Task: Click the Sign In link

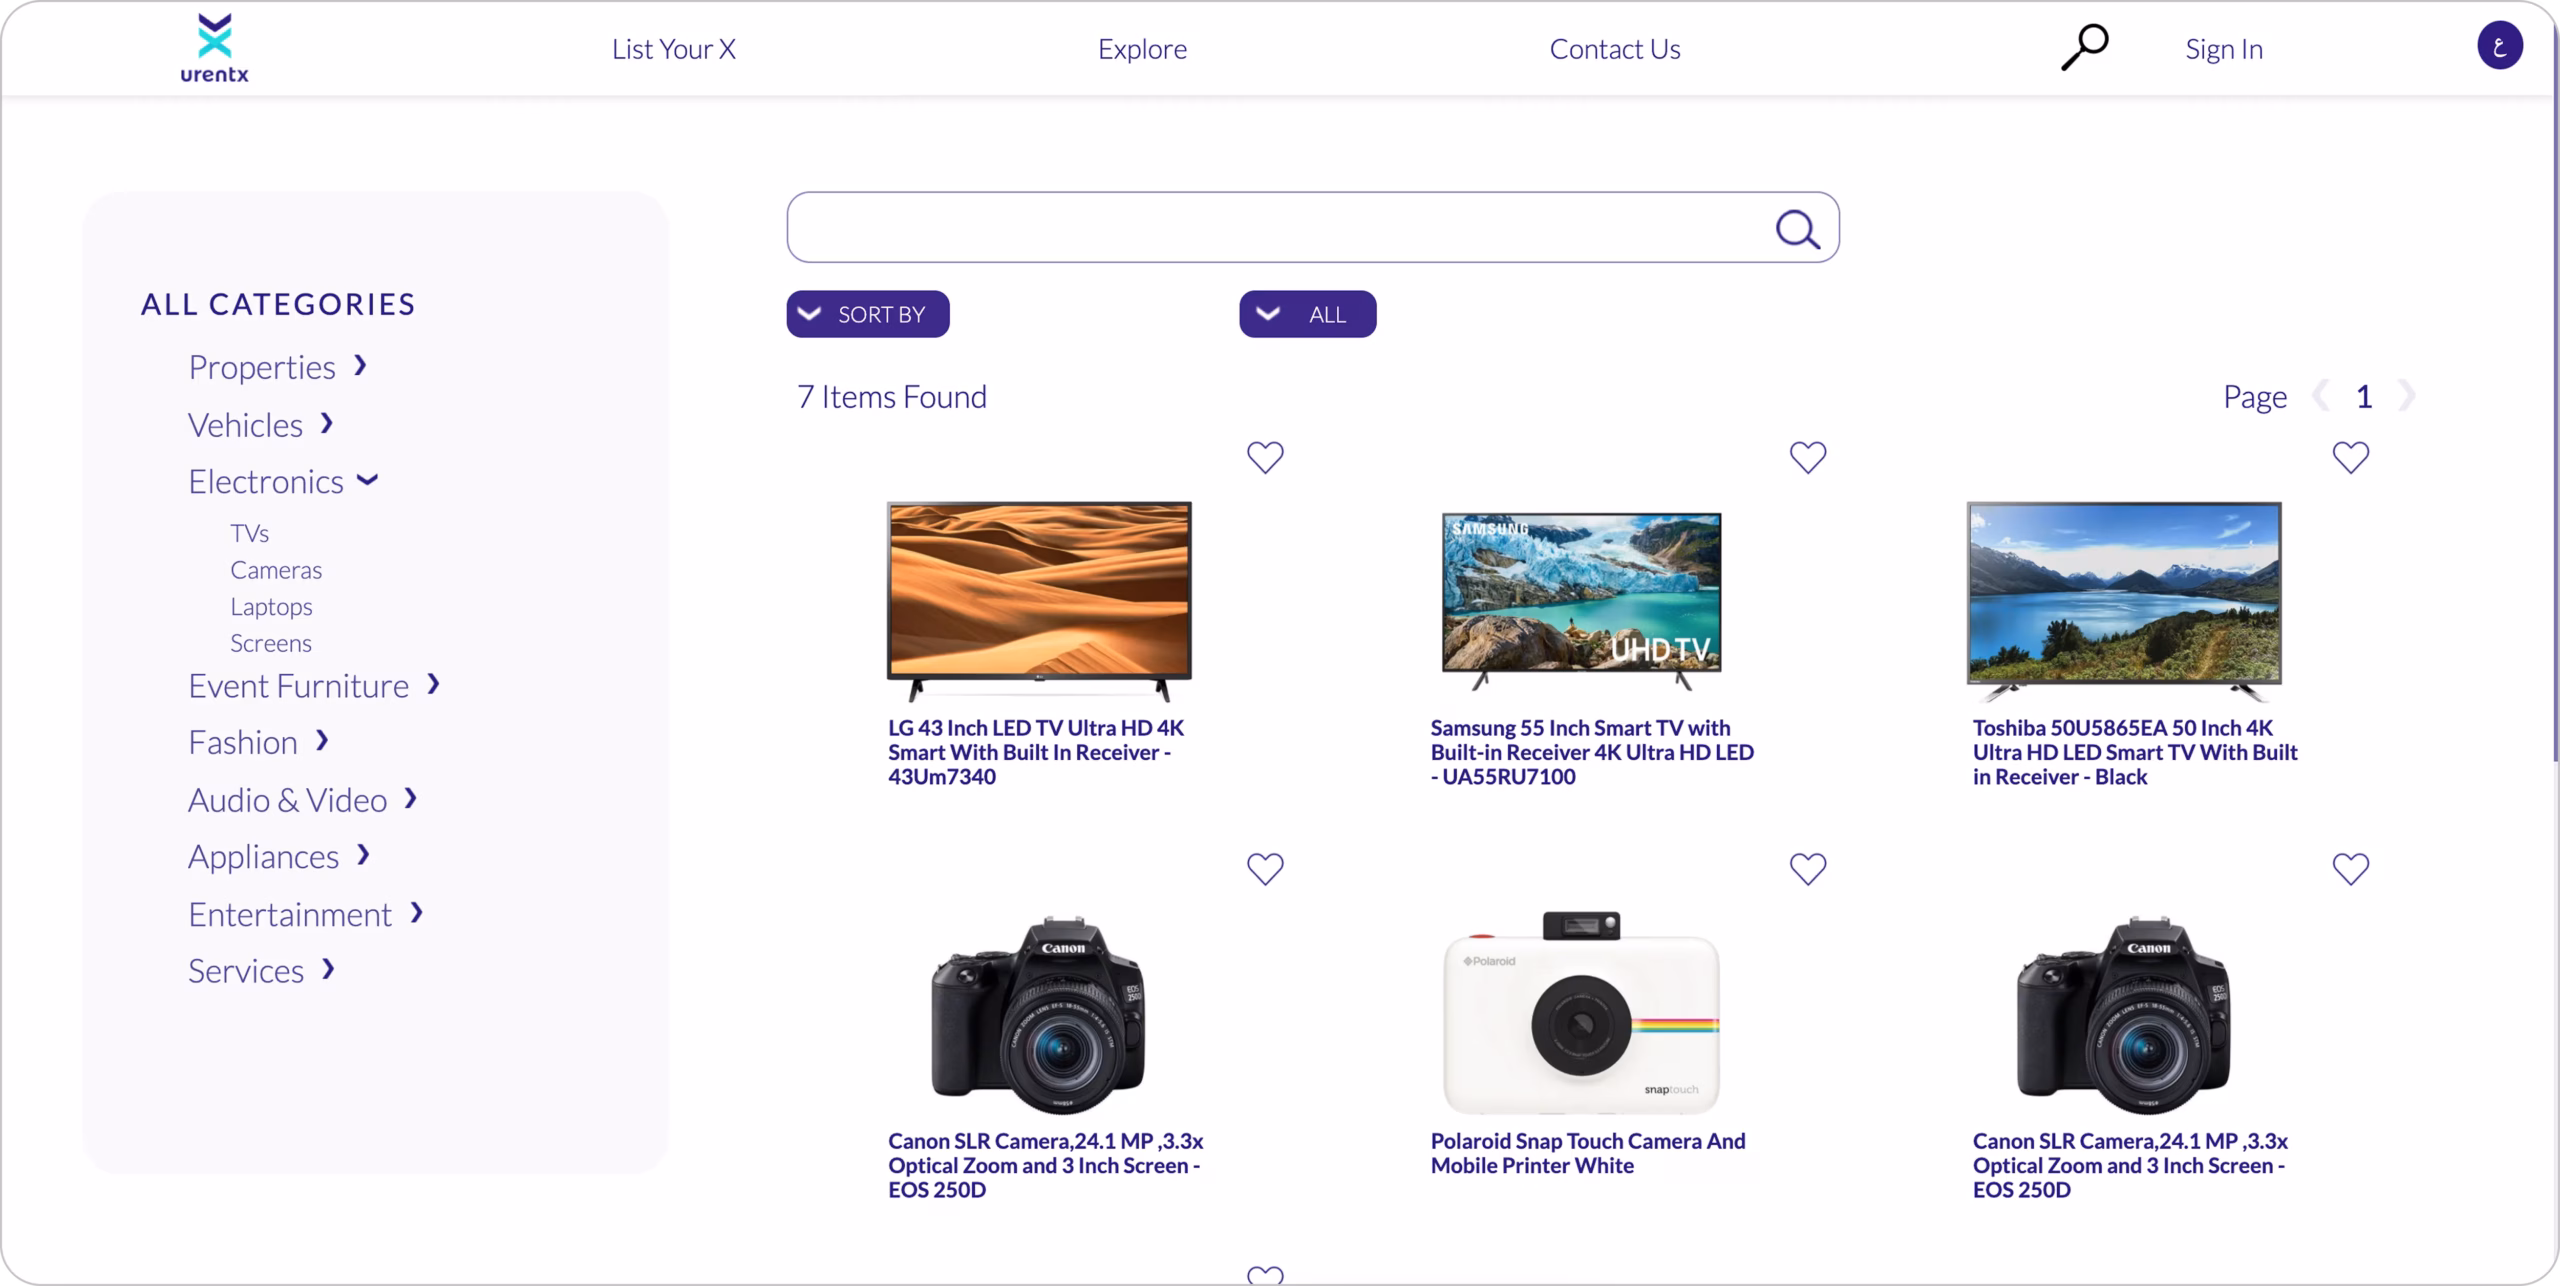Action: (x=2223, y=49)
